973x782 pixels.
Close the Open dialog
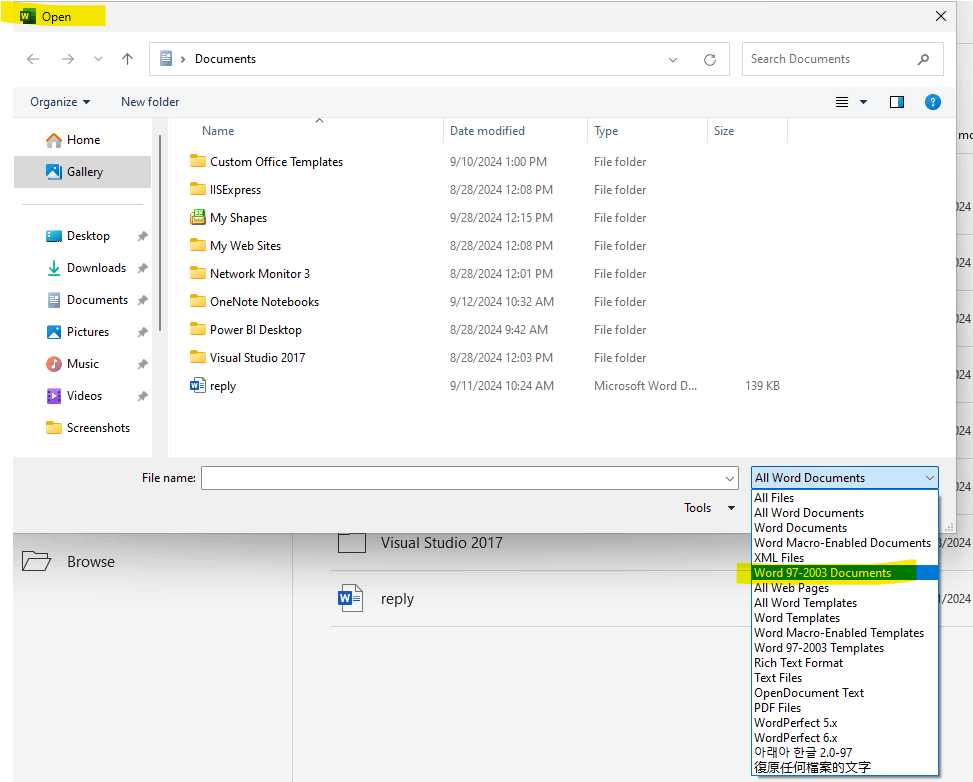tap(941, 16)
